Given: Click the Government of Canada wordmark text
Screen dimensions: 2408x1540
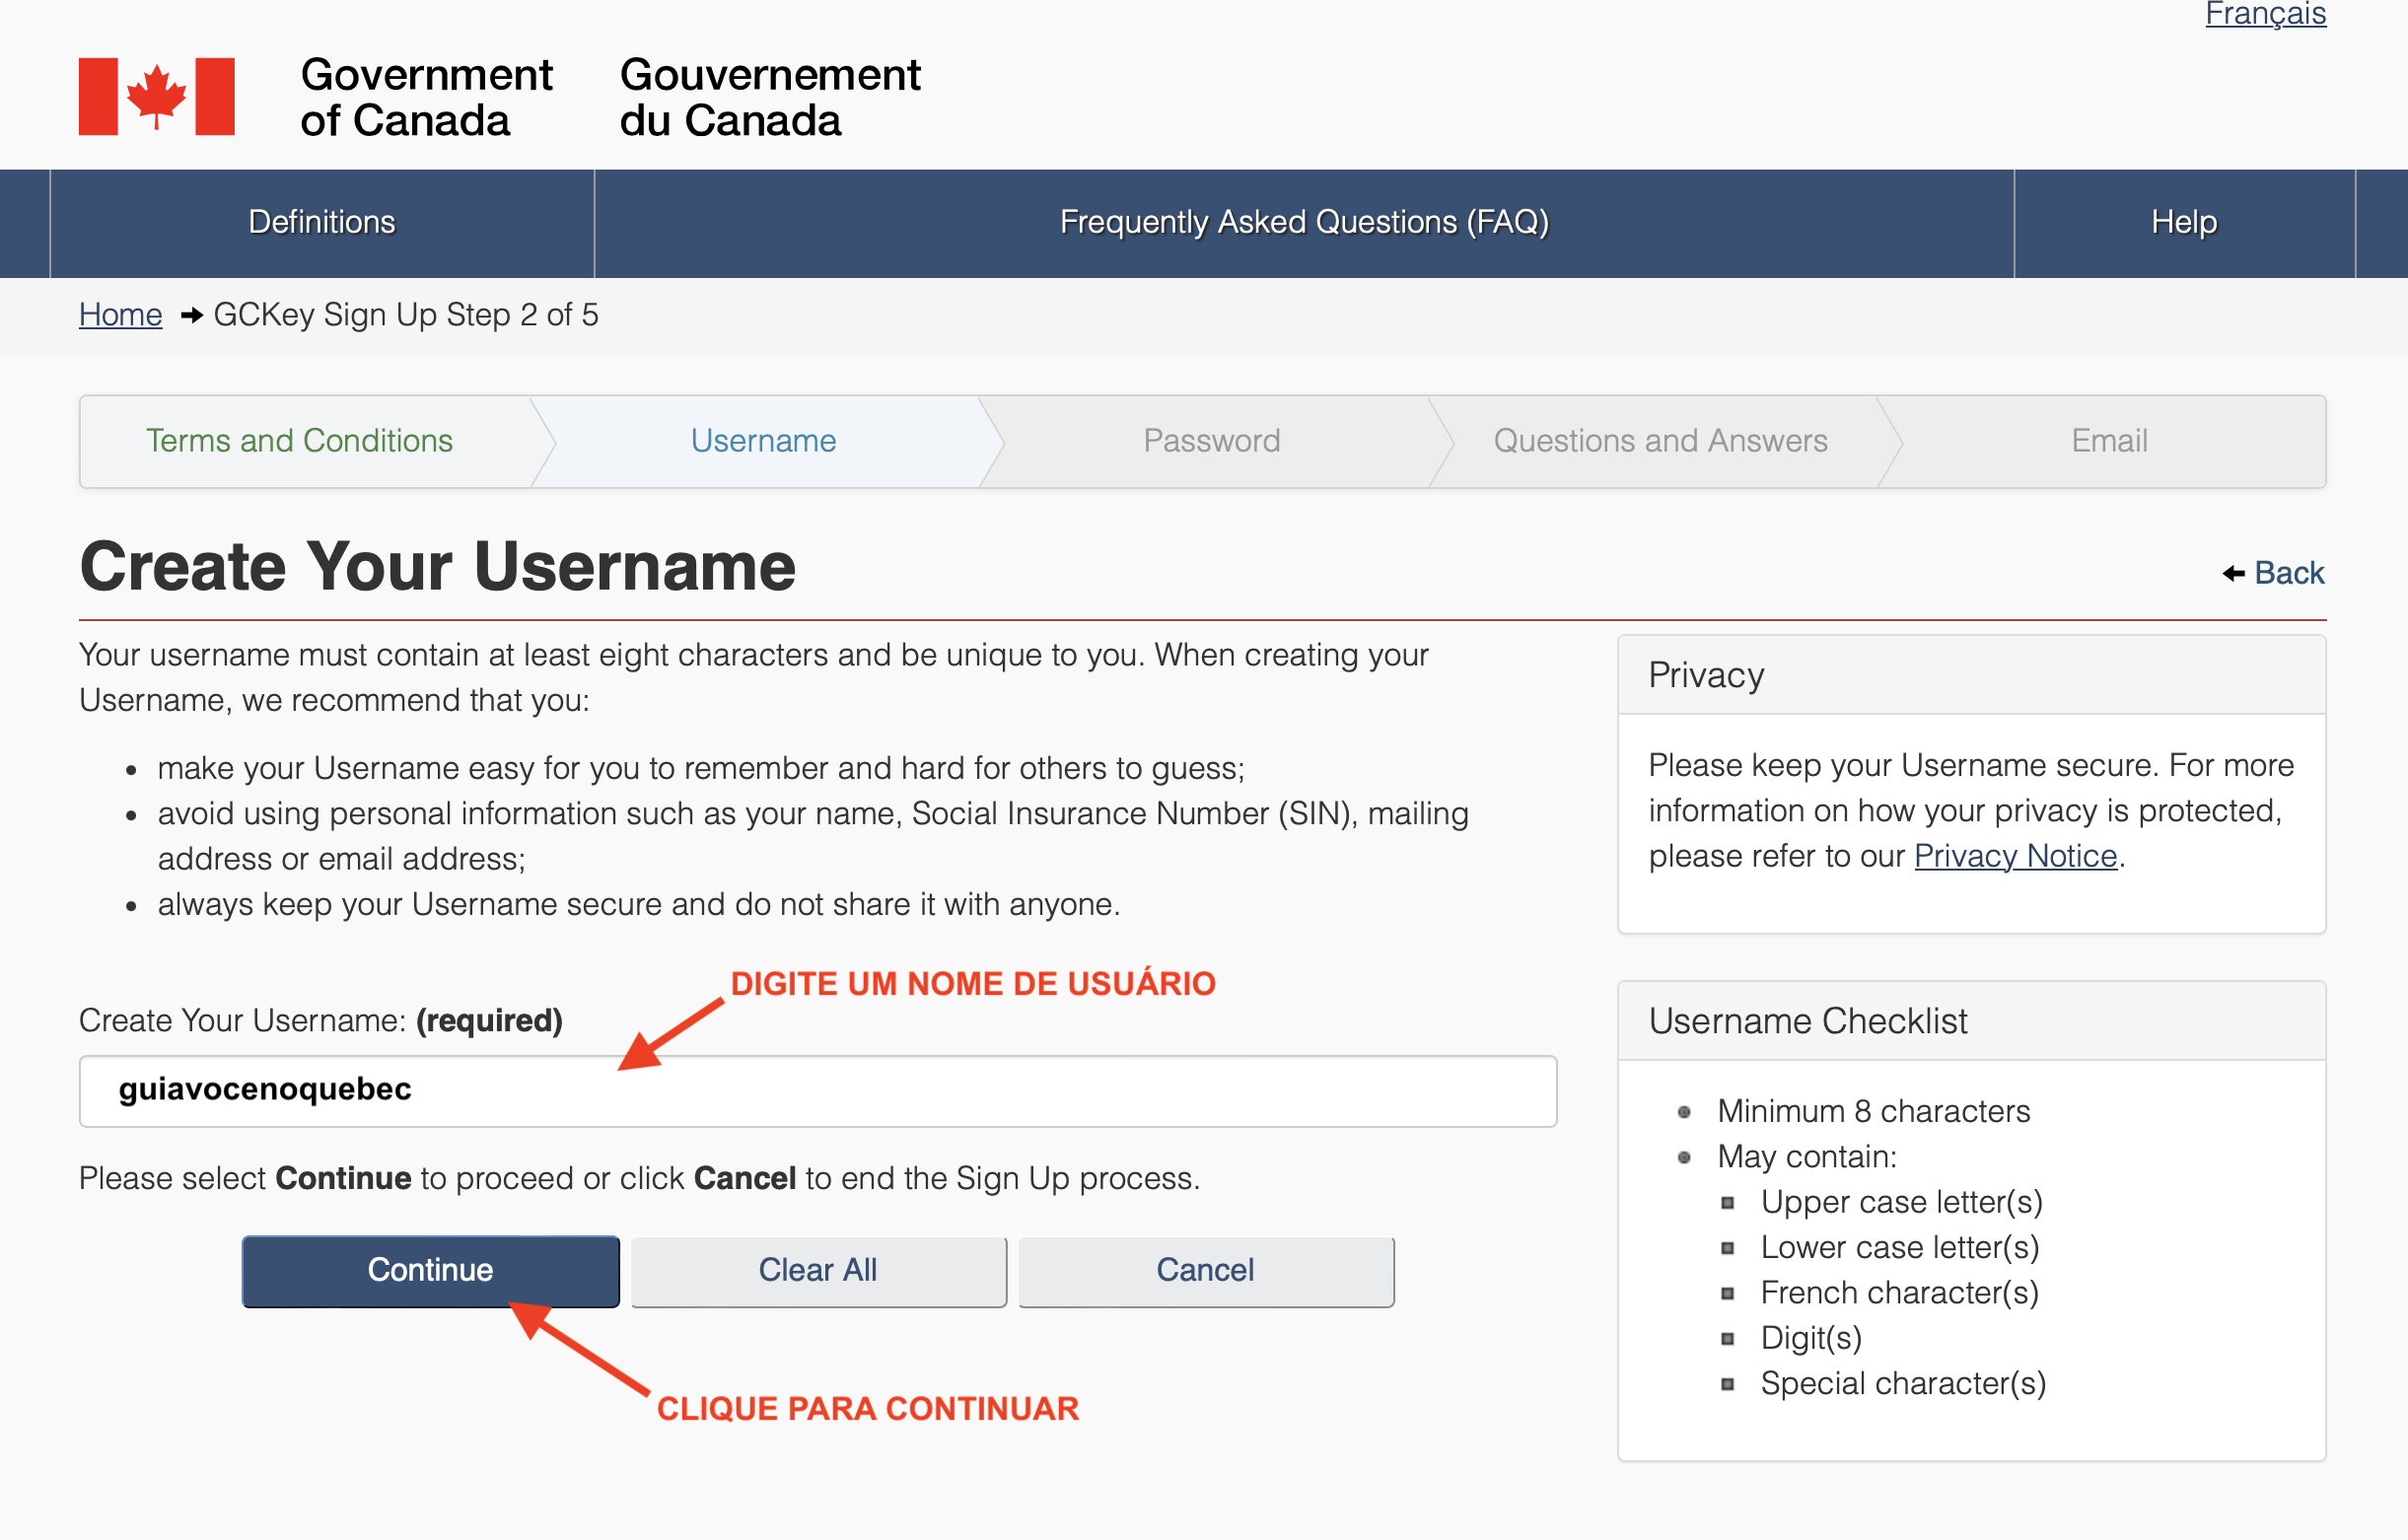Looking at the screenshot, I should 426,97.
